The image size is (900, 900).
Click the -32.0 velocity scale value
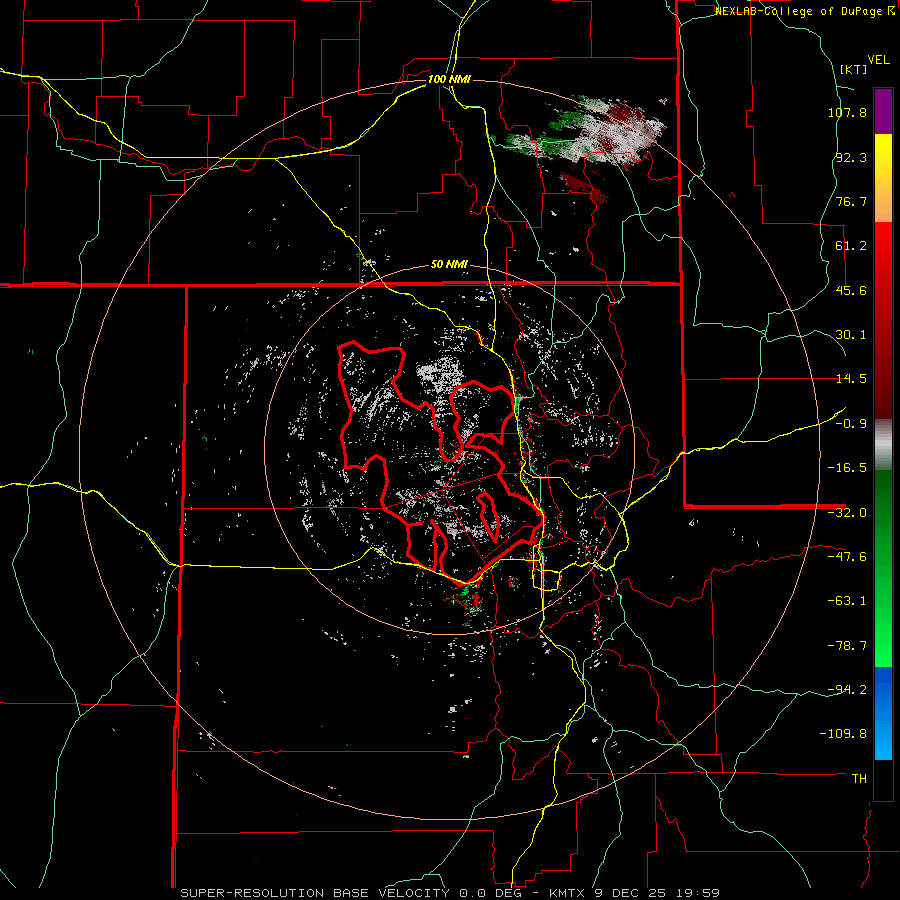point(847,513)
